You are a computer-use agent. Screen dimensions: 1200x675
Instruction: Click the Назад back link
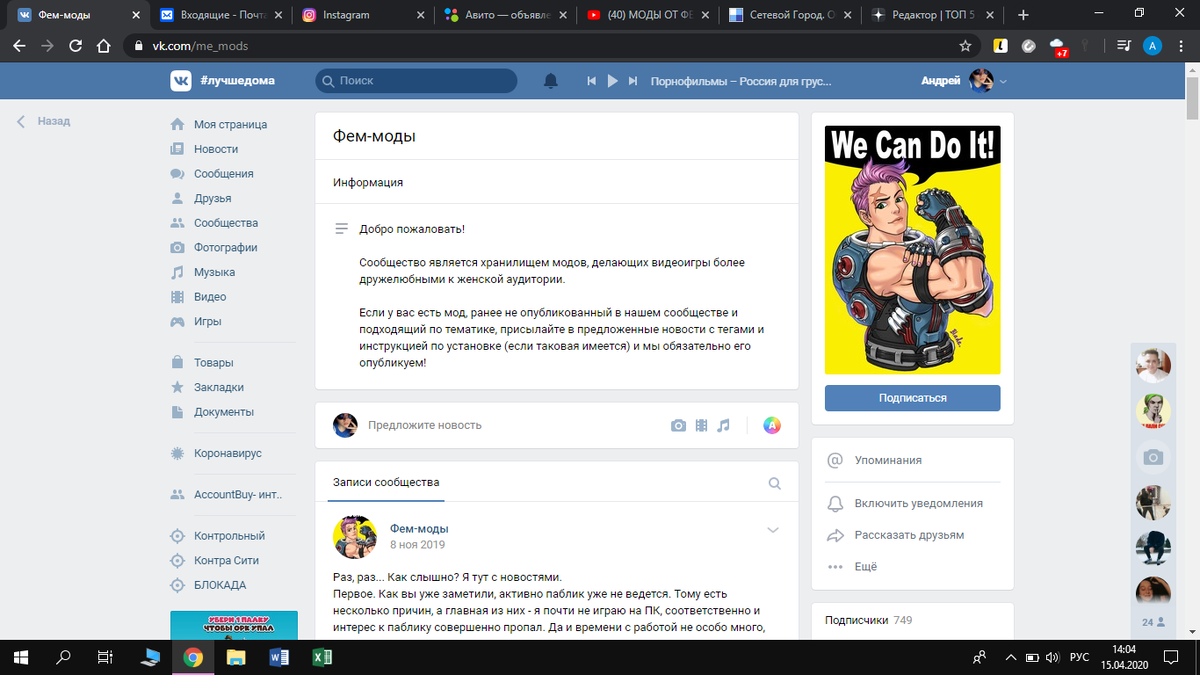tap(44, 121)
